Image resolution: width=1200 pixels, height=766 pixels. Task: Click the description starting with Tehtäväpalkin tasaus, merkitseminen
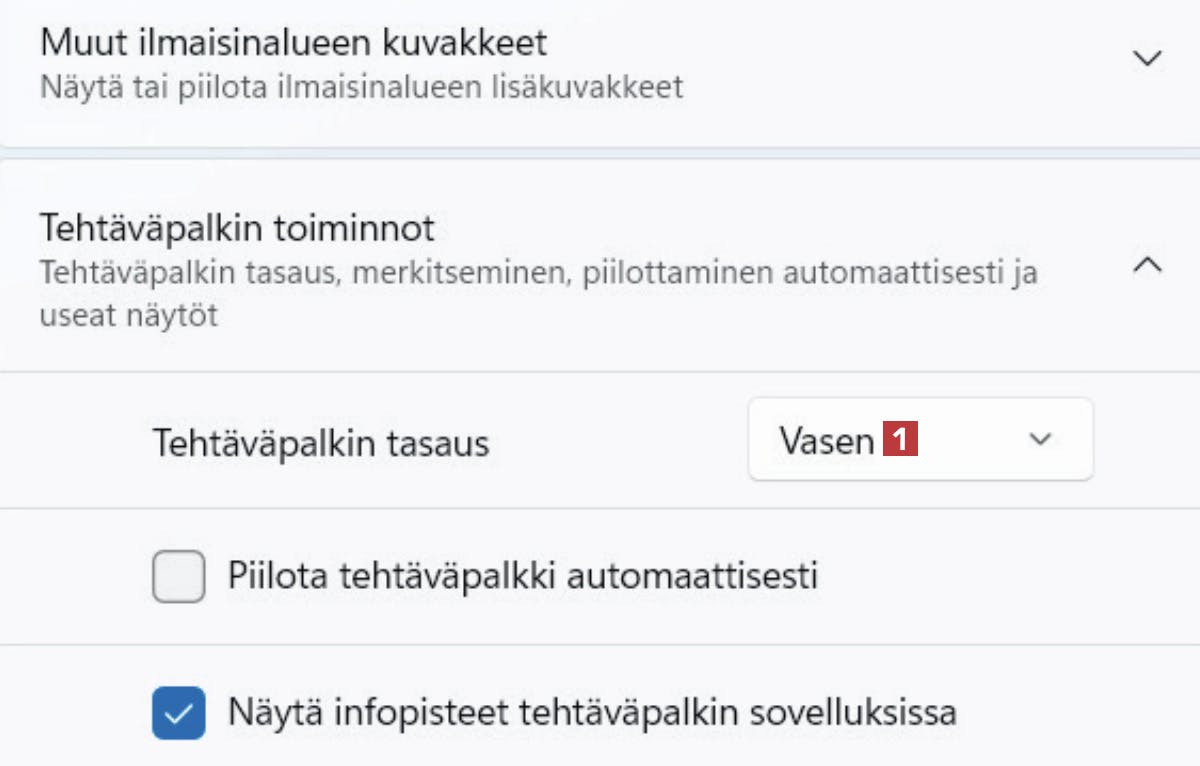coord(538,272)
